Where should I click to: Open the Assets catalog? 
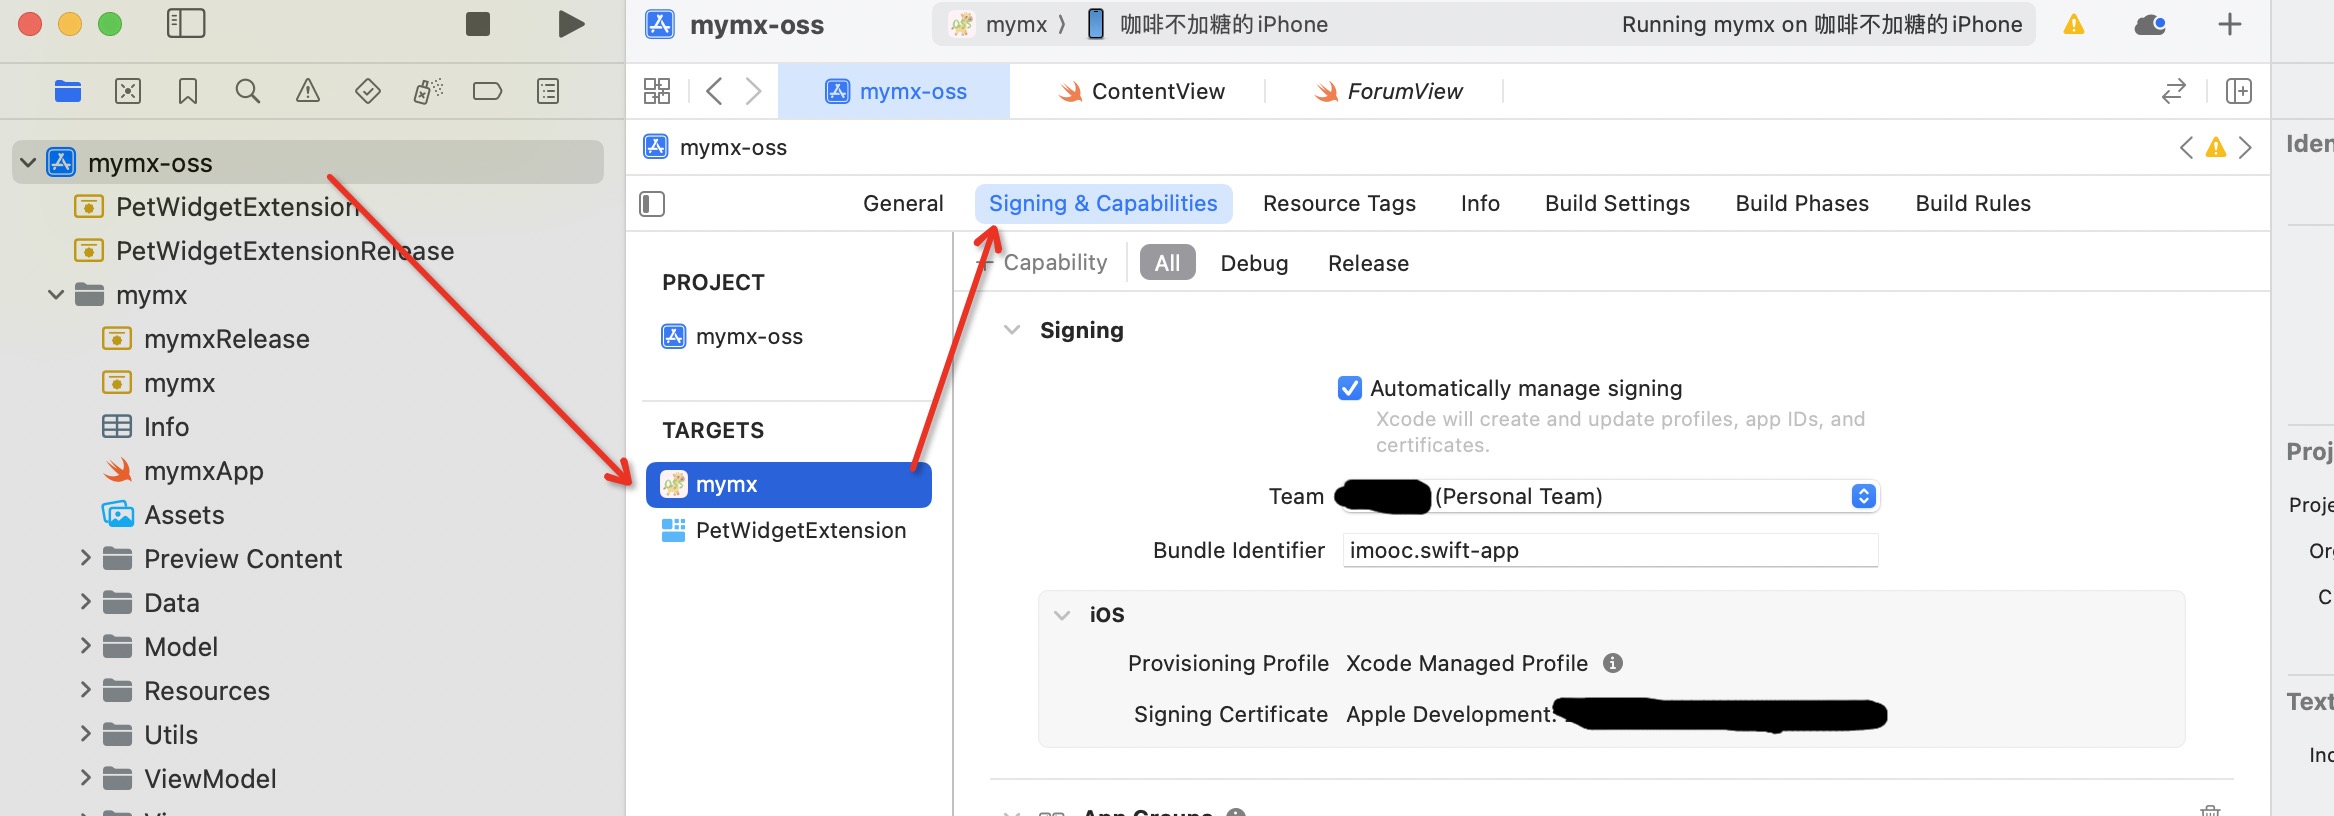tap(163, 515)
